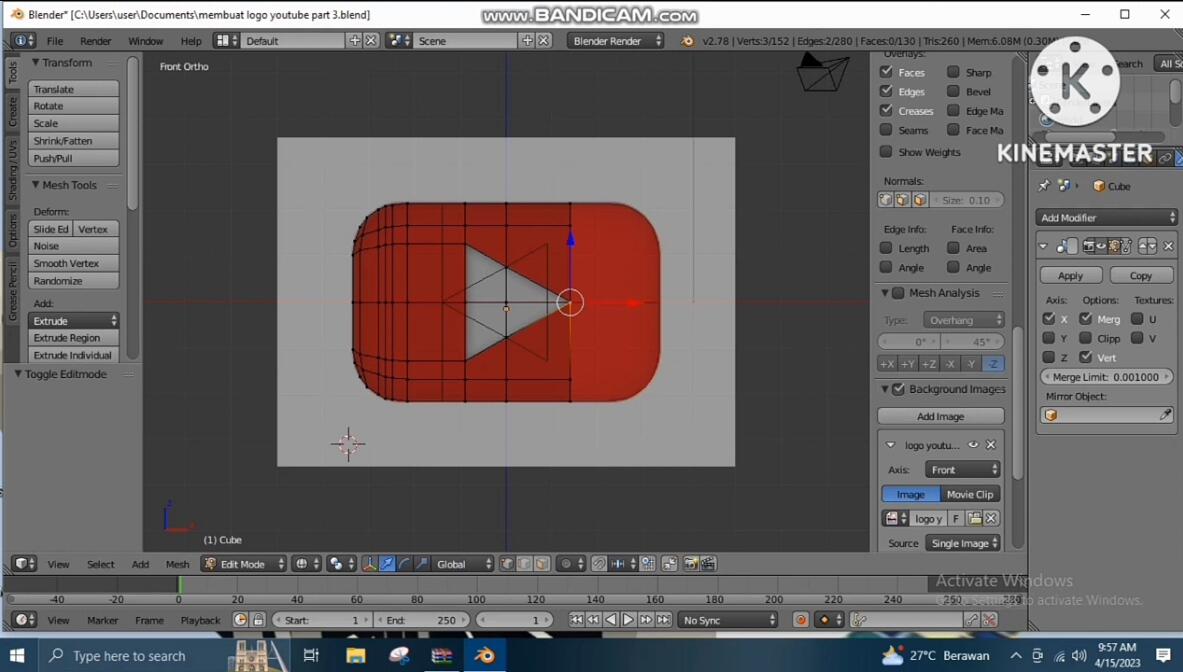
Task: Click the Merge Limit value field
Action: click(1105, 376)
